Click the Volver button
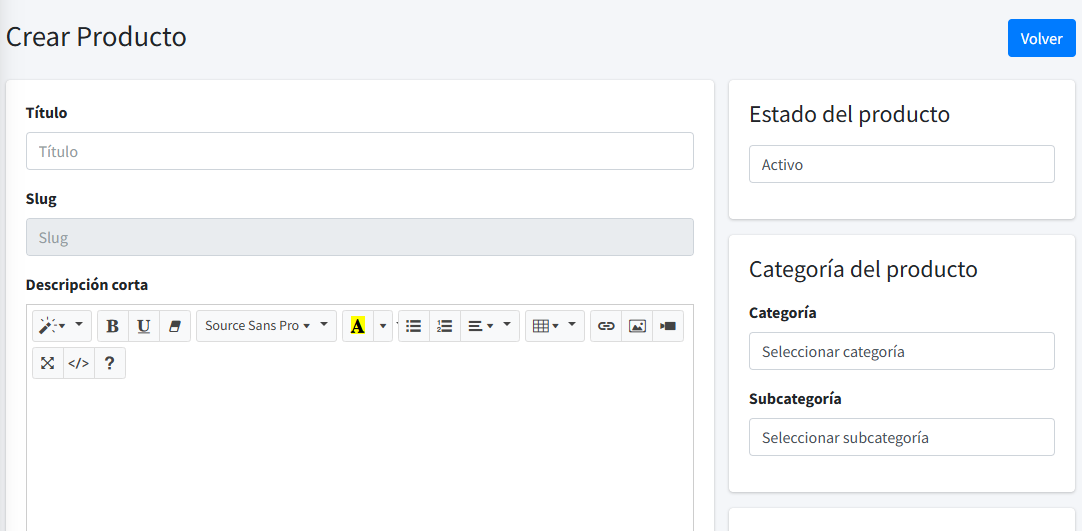 1041,38
